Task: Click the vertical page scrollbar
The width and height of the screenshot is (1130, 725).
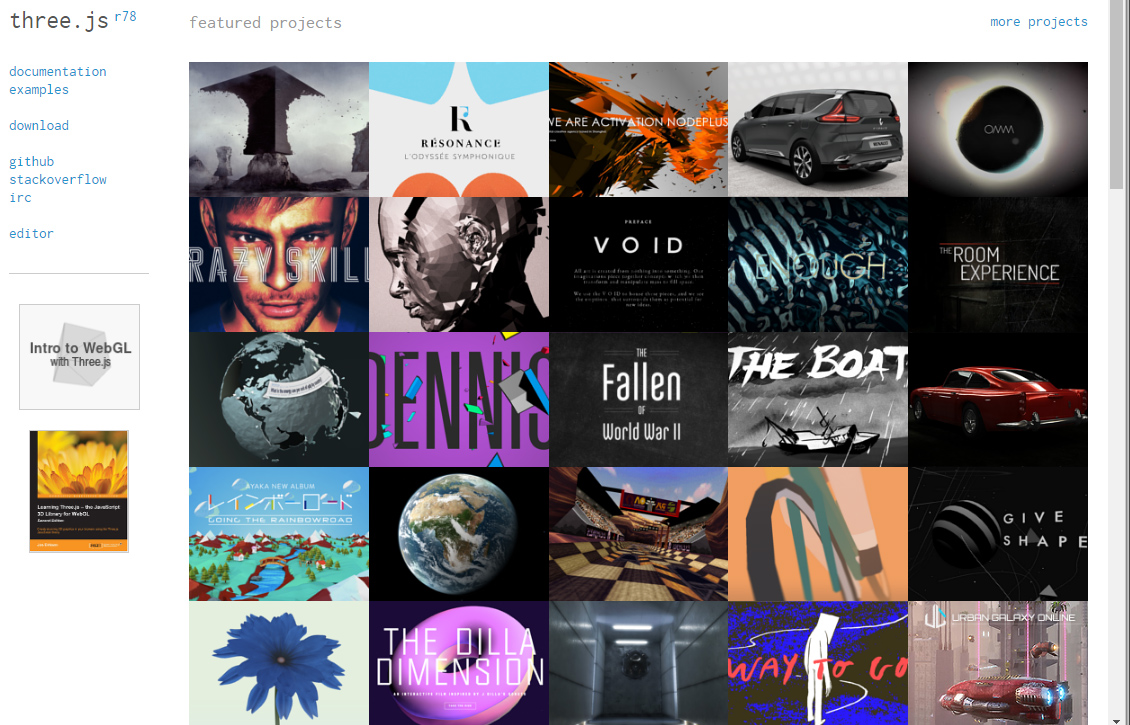Action: (1117, 362)
